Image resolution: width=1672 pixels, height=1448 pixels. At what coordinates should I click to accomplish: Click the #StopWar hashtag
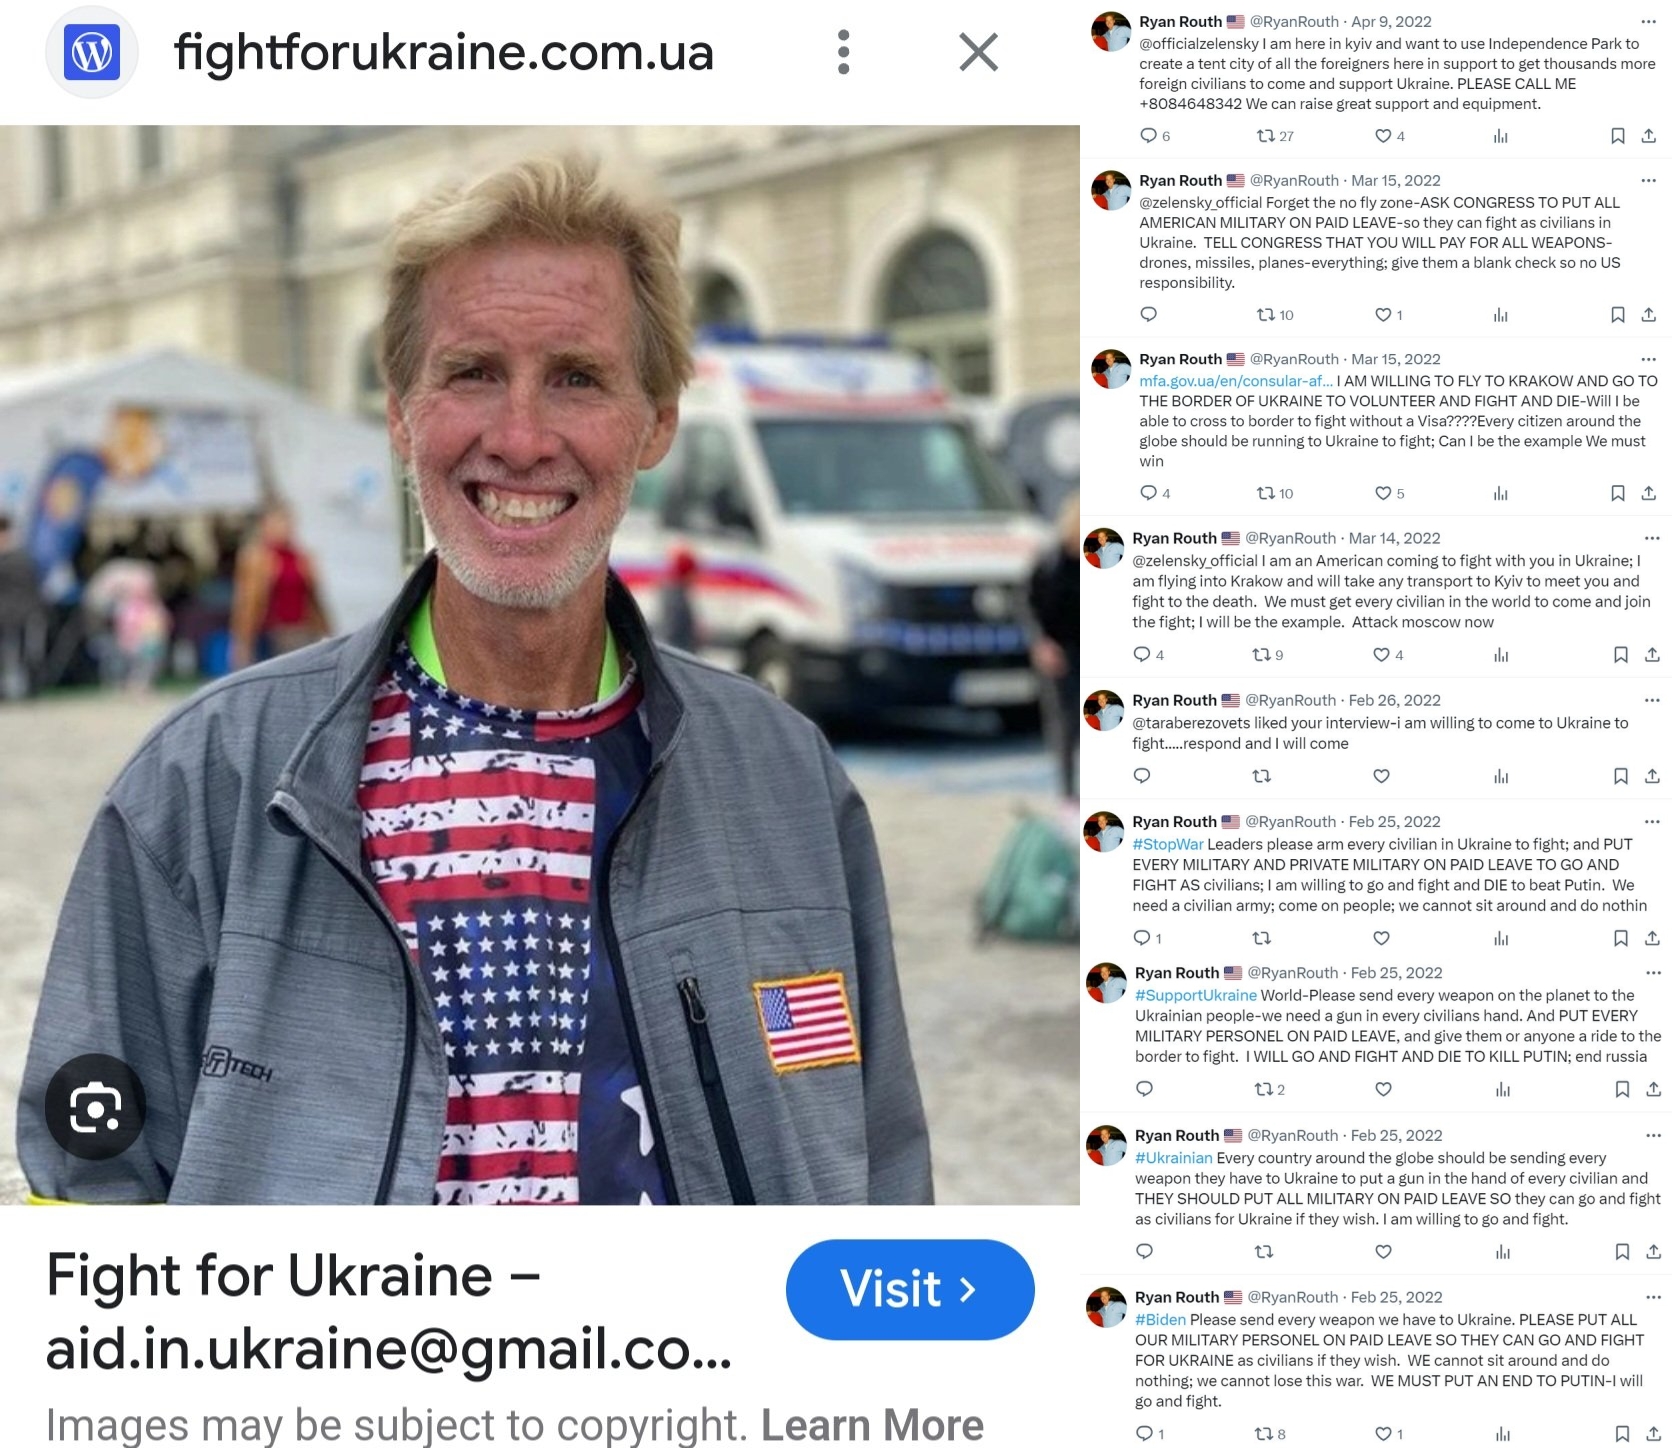[1168, 844]
